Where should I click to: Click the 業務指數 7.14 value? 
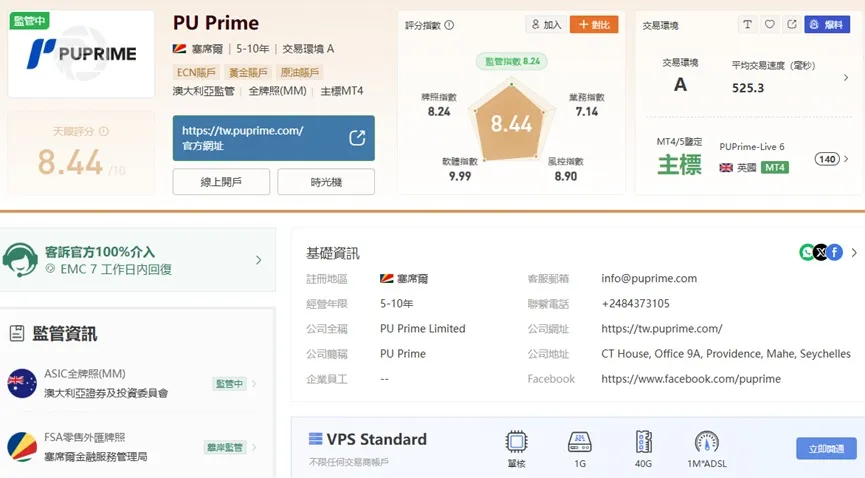pyautogui.click(x=586, y=111)
